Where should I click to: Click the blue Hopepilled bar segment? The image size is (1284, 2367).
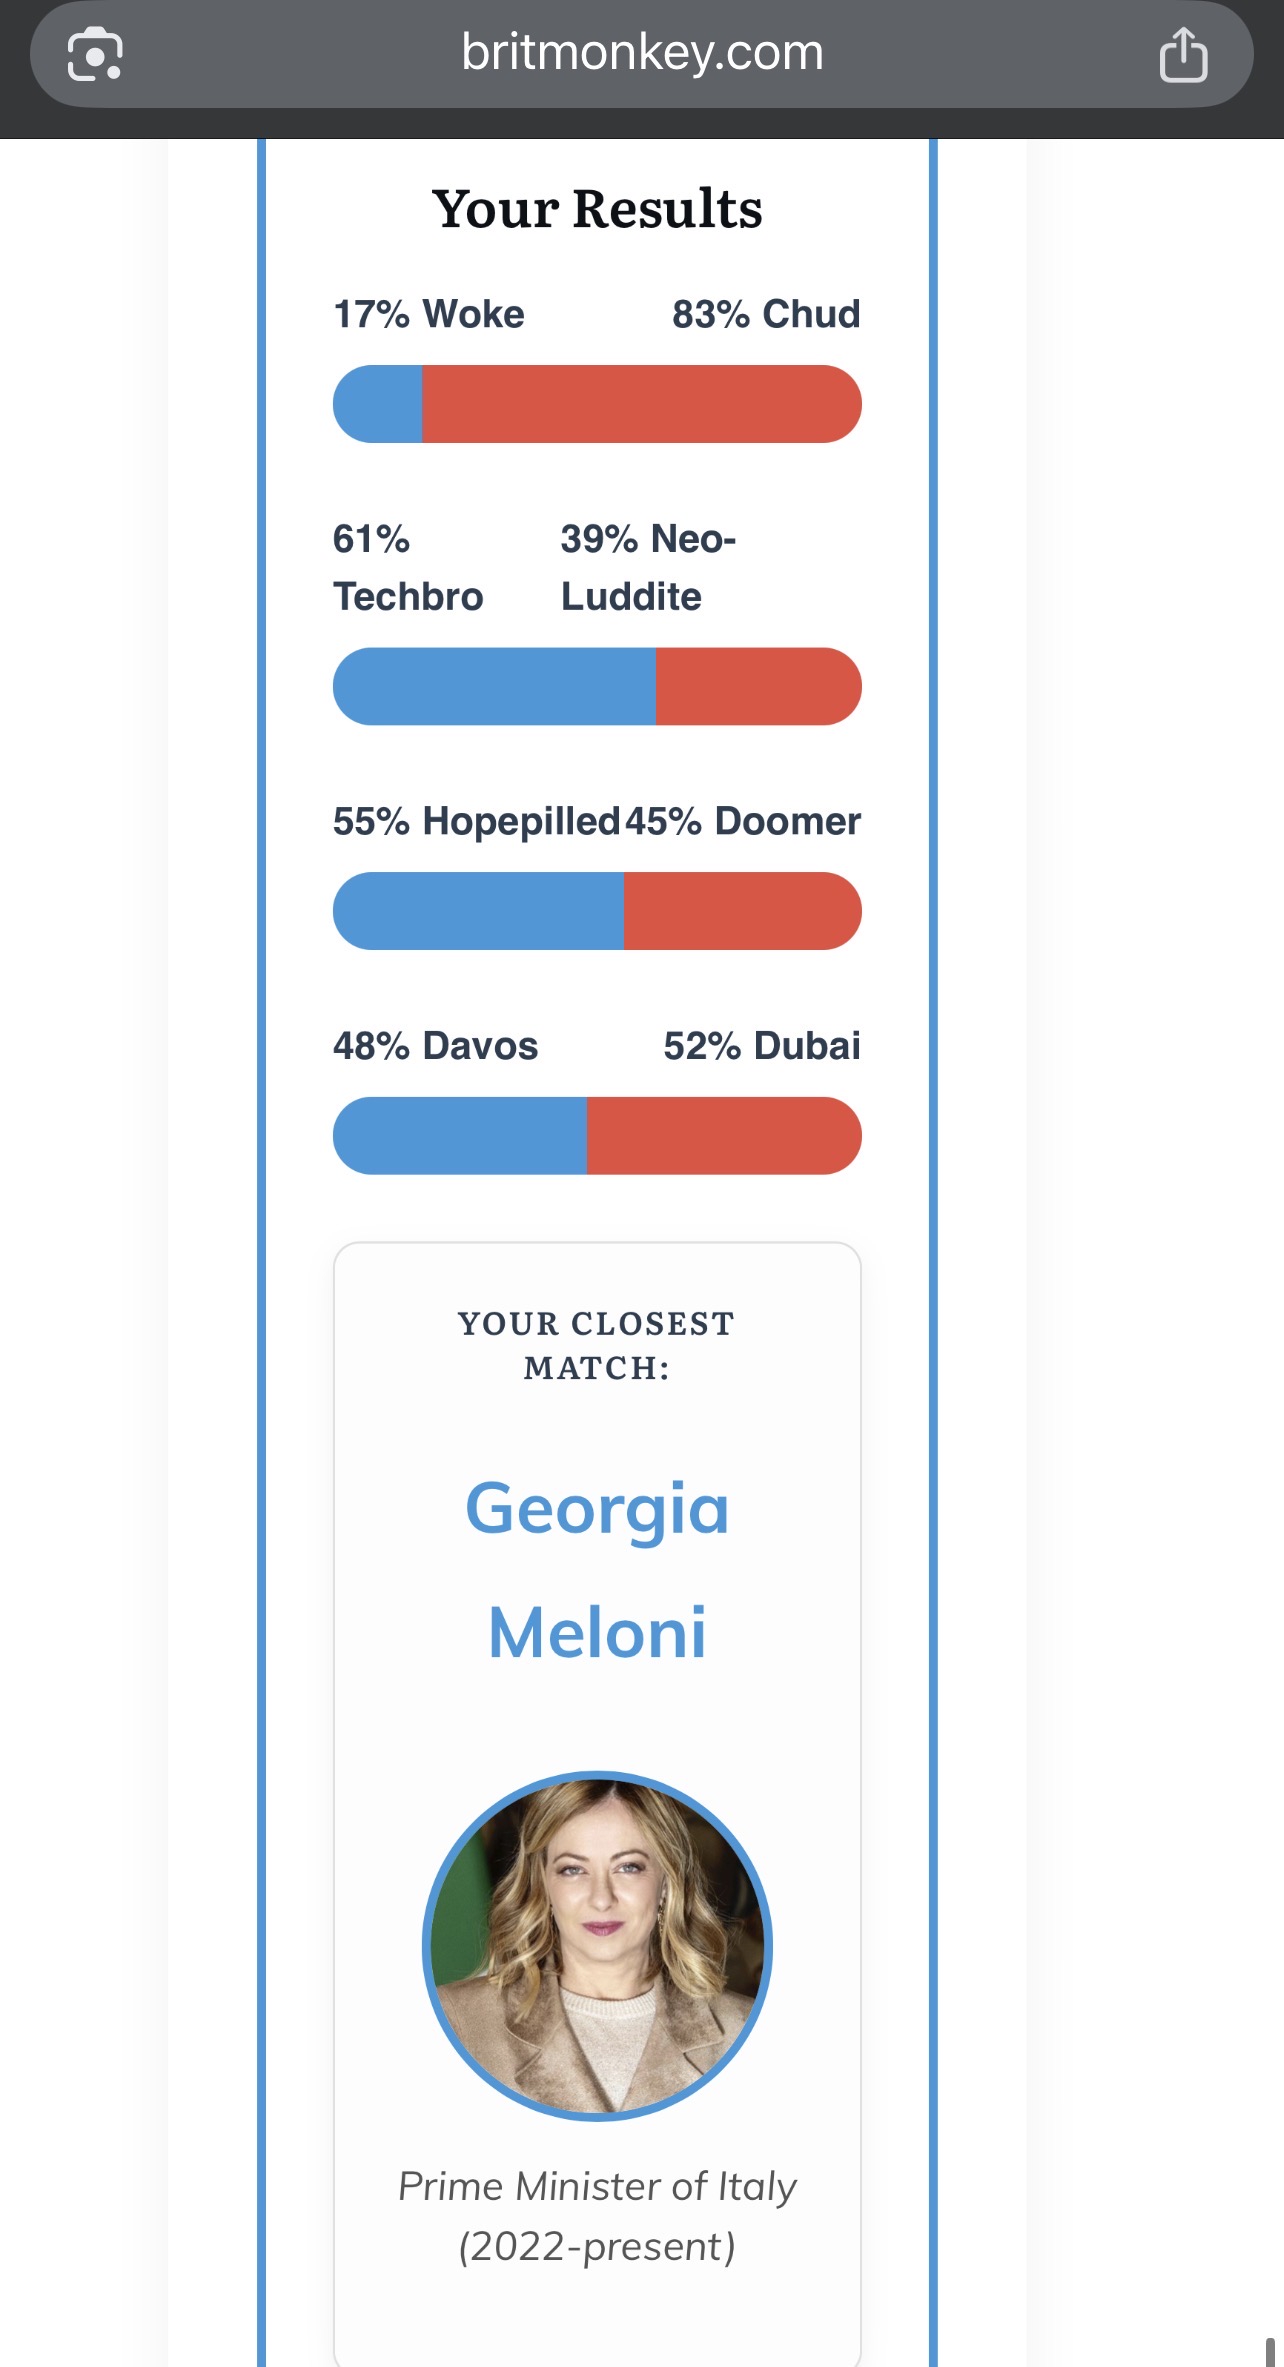(x=478, y=911)
